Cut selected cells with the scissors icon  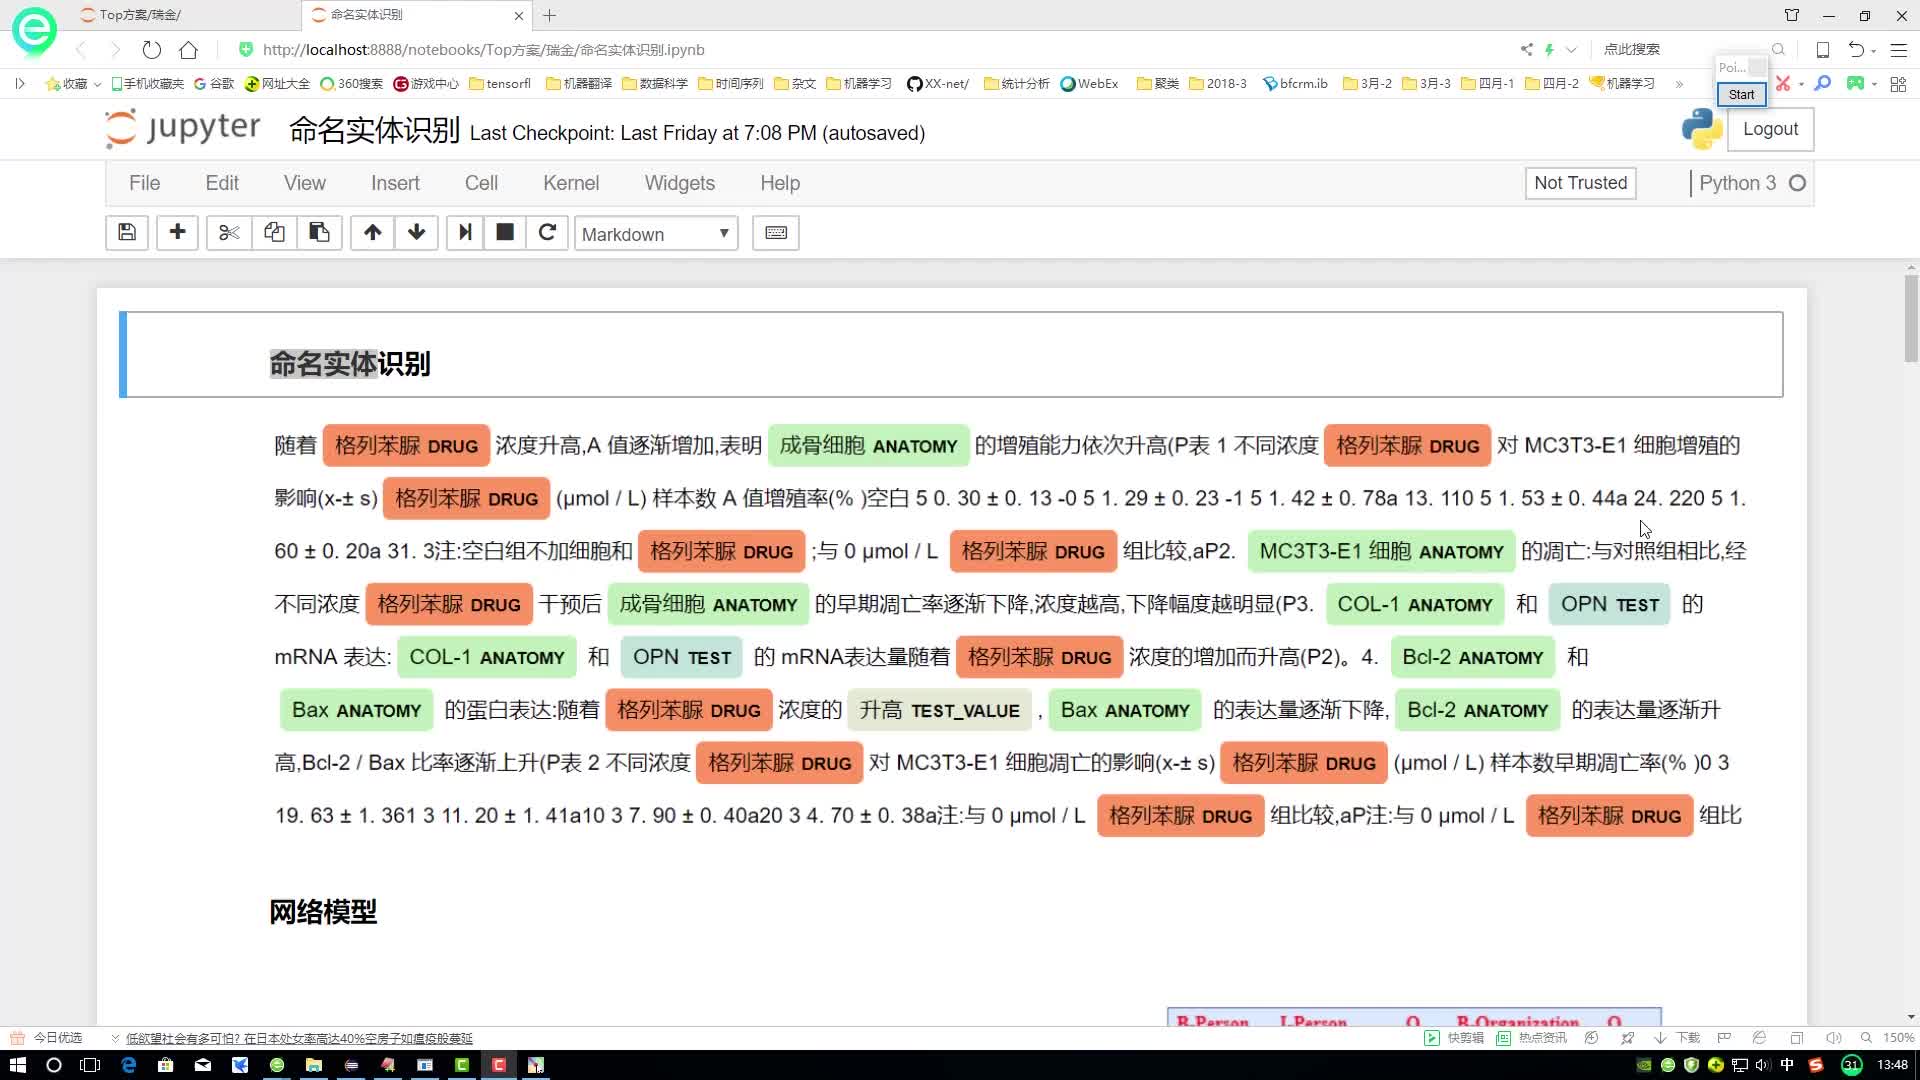pos(229,233)
